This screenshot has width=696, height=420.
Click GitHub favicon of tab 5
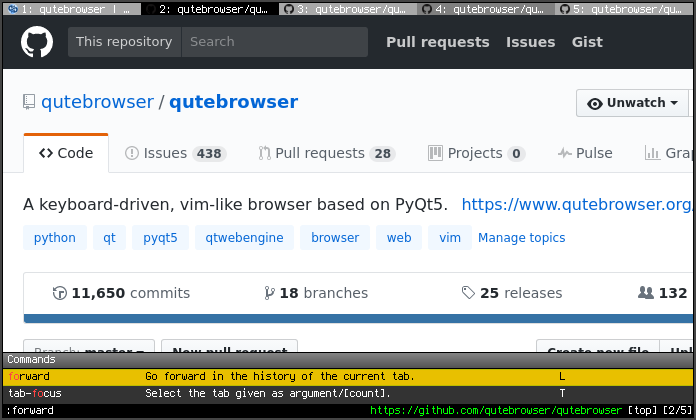click(565, 9)
